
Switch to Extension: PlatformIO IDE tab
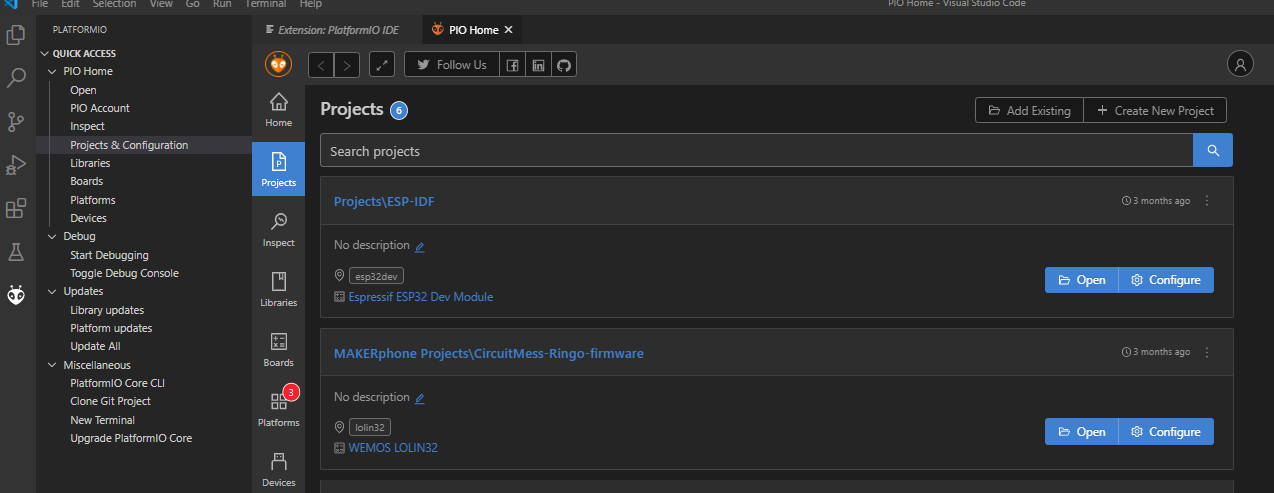coord(338,30)
